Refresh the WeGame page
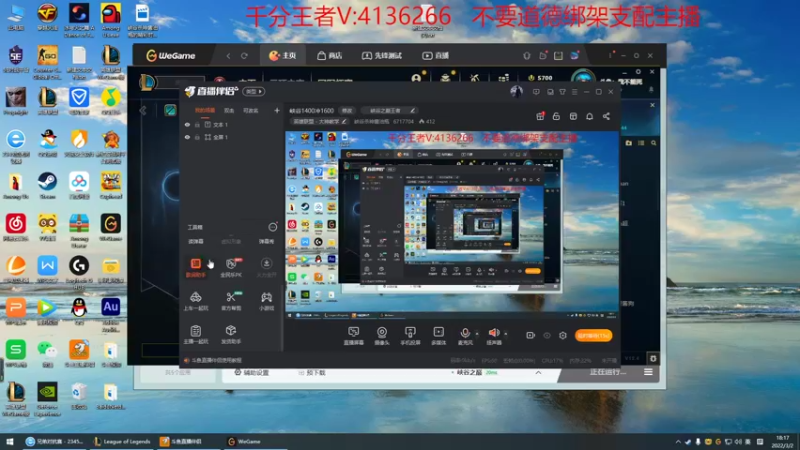This screenshot has width=800, height=450. tap(244, 56)
